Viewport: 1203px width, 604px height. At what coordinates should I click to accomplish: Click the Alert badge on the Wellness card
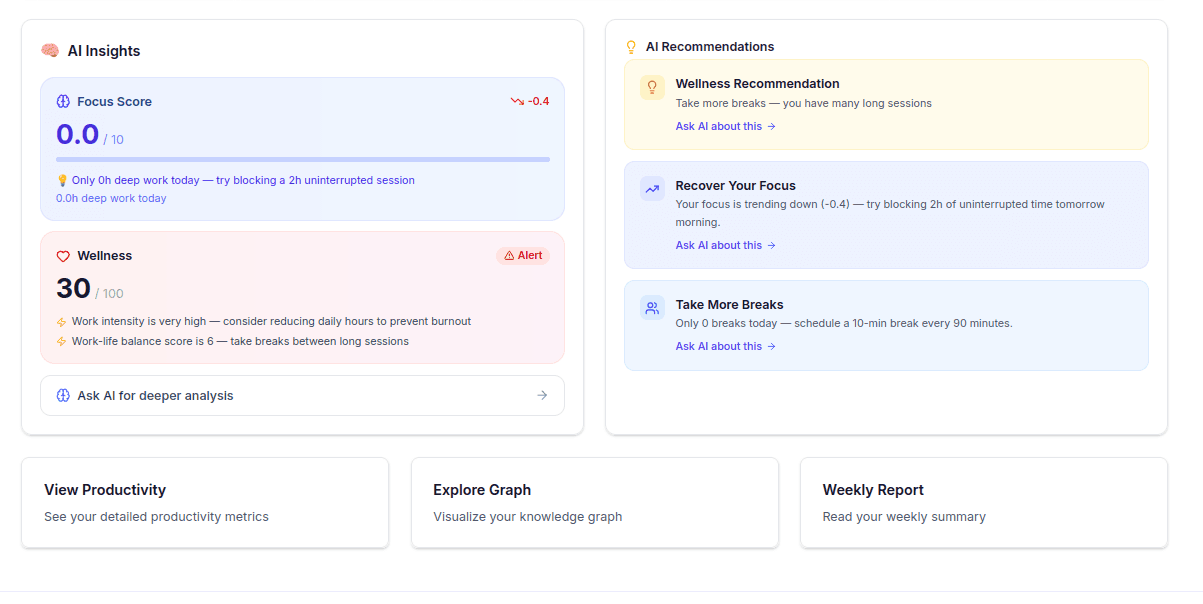522,255
